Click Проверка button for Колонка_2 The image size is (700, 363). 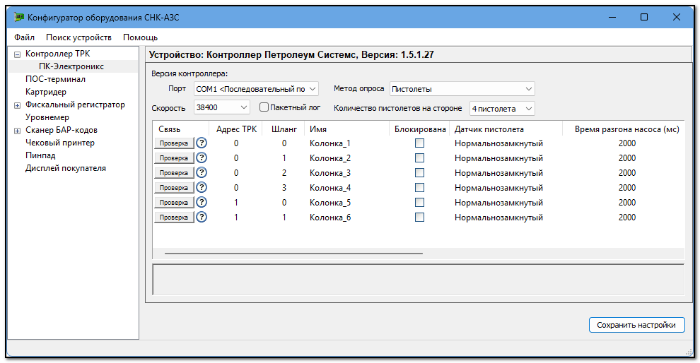tap(174, 158)
